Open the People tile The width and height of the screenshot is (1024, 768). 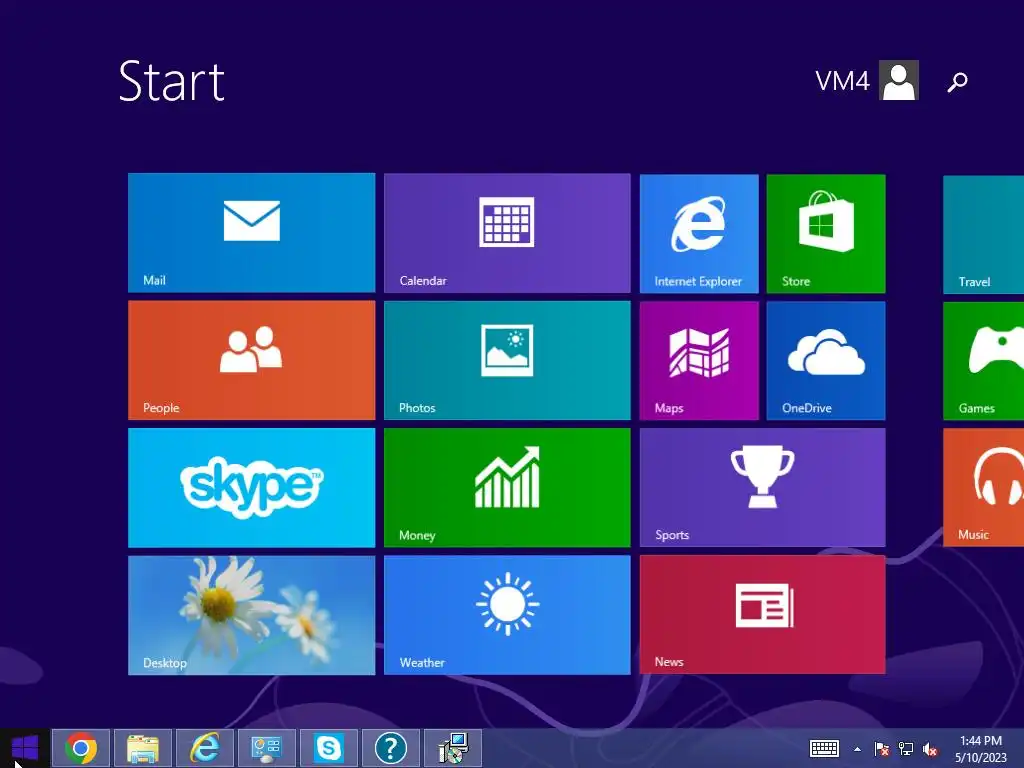click(x=251, y=360)
